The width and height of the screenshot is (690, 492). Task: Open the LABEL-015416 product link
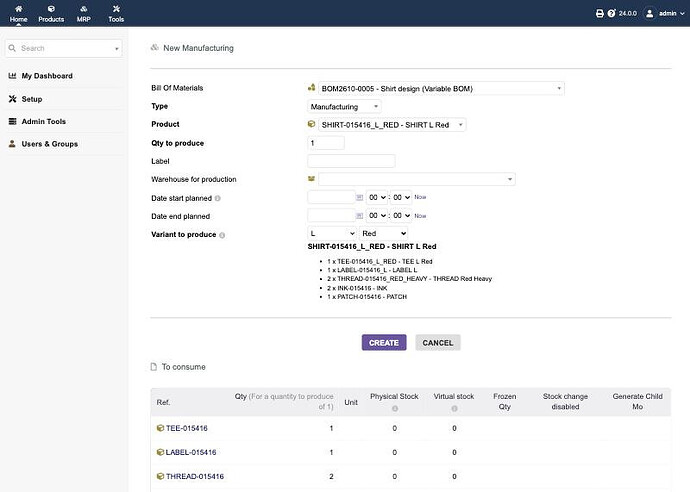191,452
